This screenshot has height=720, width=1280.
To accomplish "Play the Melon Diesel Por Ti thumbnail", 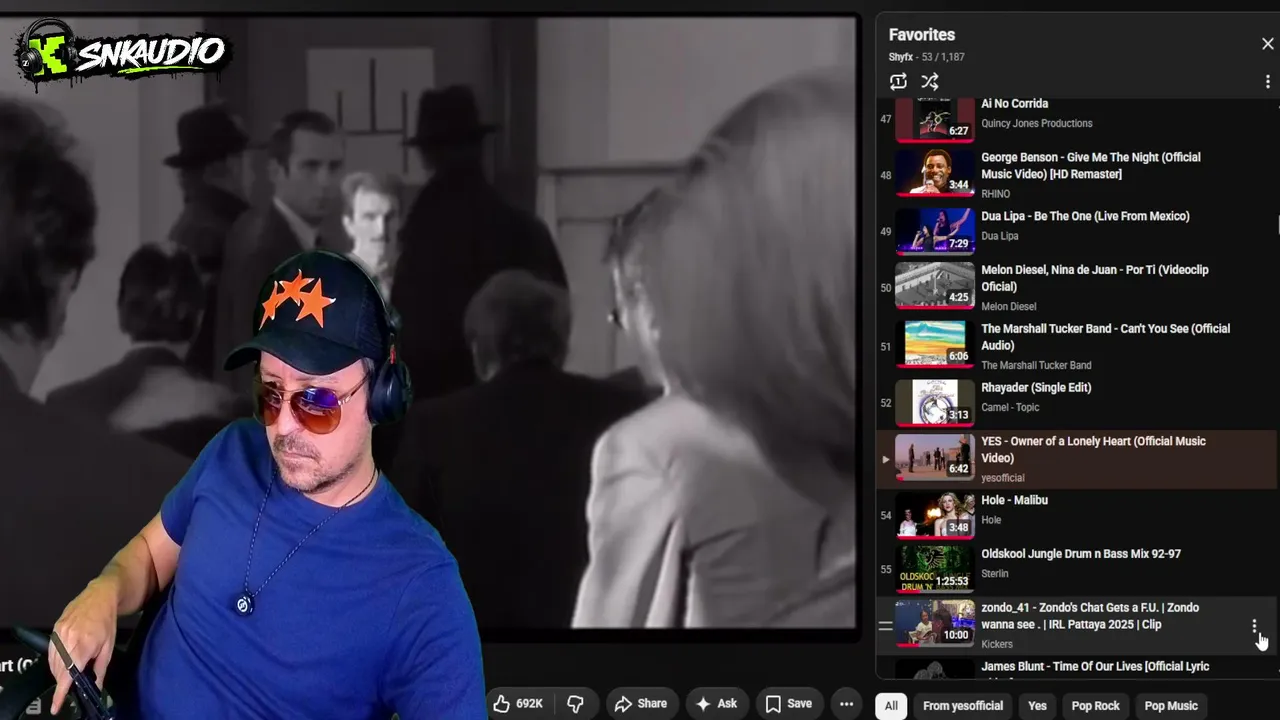I will (x=934, y=285).
